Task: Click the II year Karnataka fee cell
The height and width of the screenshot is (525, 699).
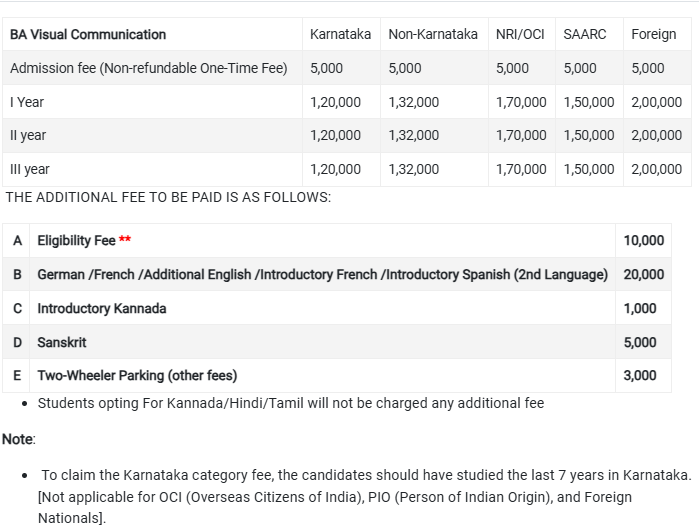Action: point(336,135)
